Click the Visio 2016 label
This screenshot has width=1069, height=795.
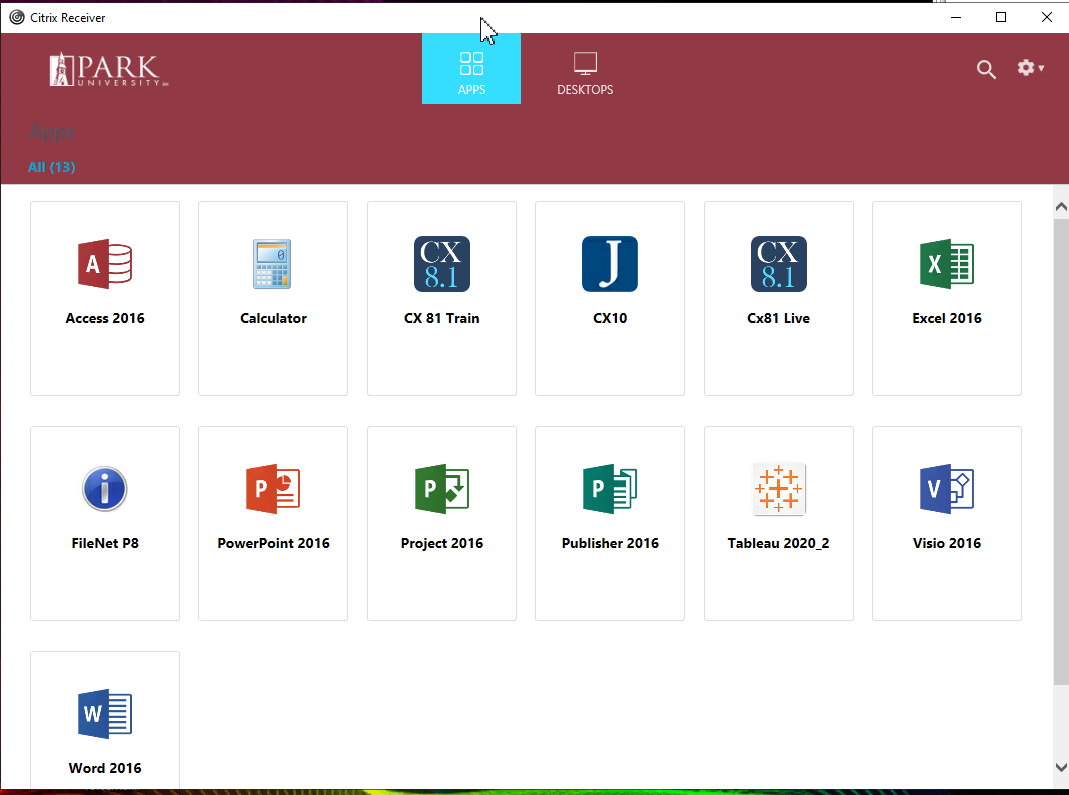(947, 543)
